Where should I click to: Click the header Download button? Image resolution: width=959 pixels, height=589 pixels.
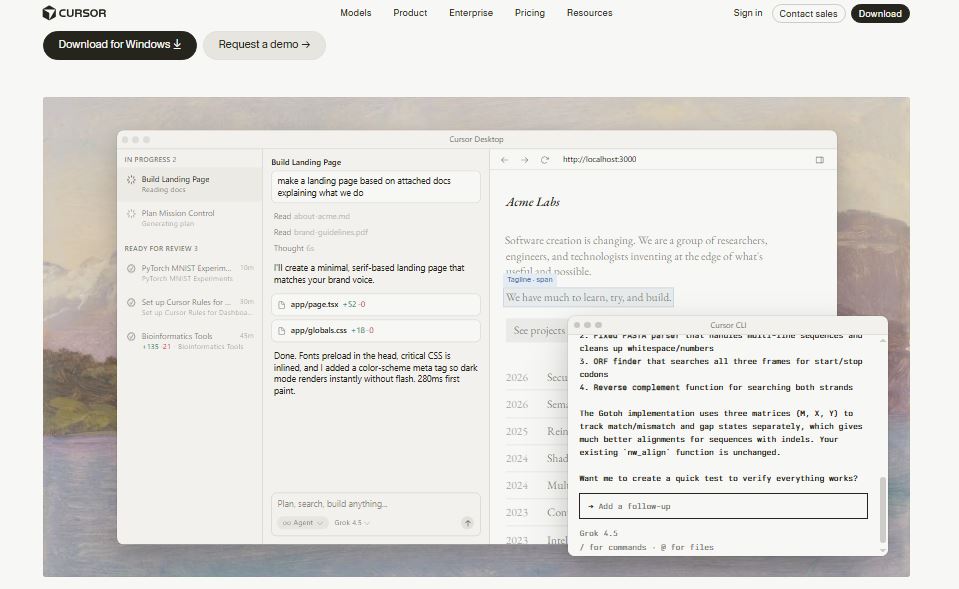(x=879, y=13)
